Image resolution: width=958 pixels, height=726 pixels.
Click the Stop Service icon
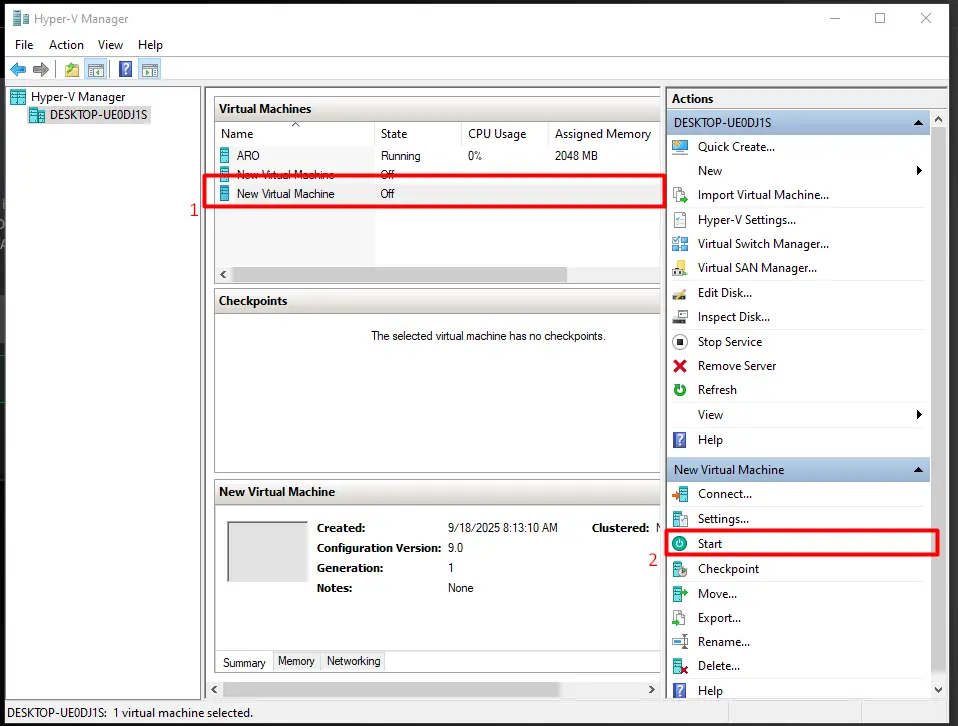680,342
